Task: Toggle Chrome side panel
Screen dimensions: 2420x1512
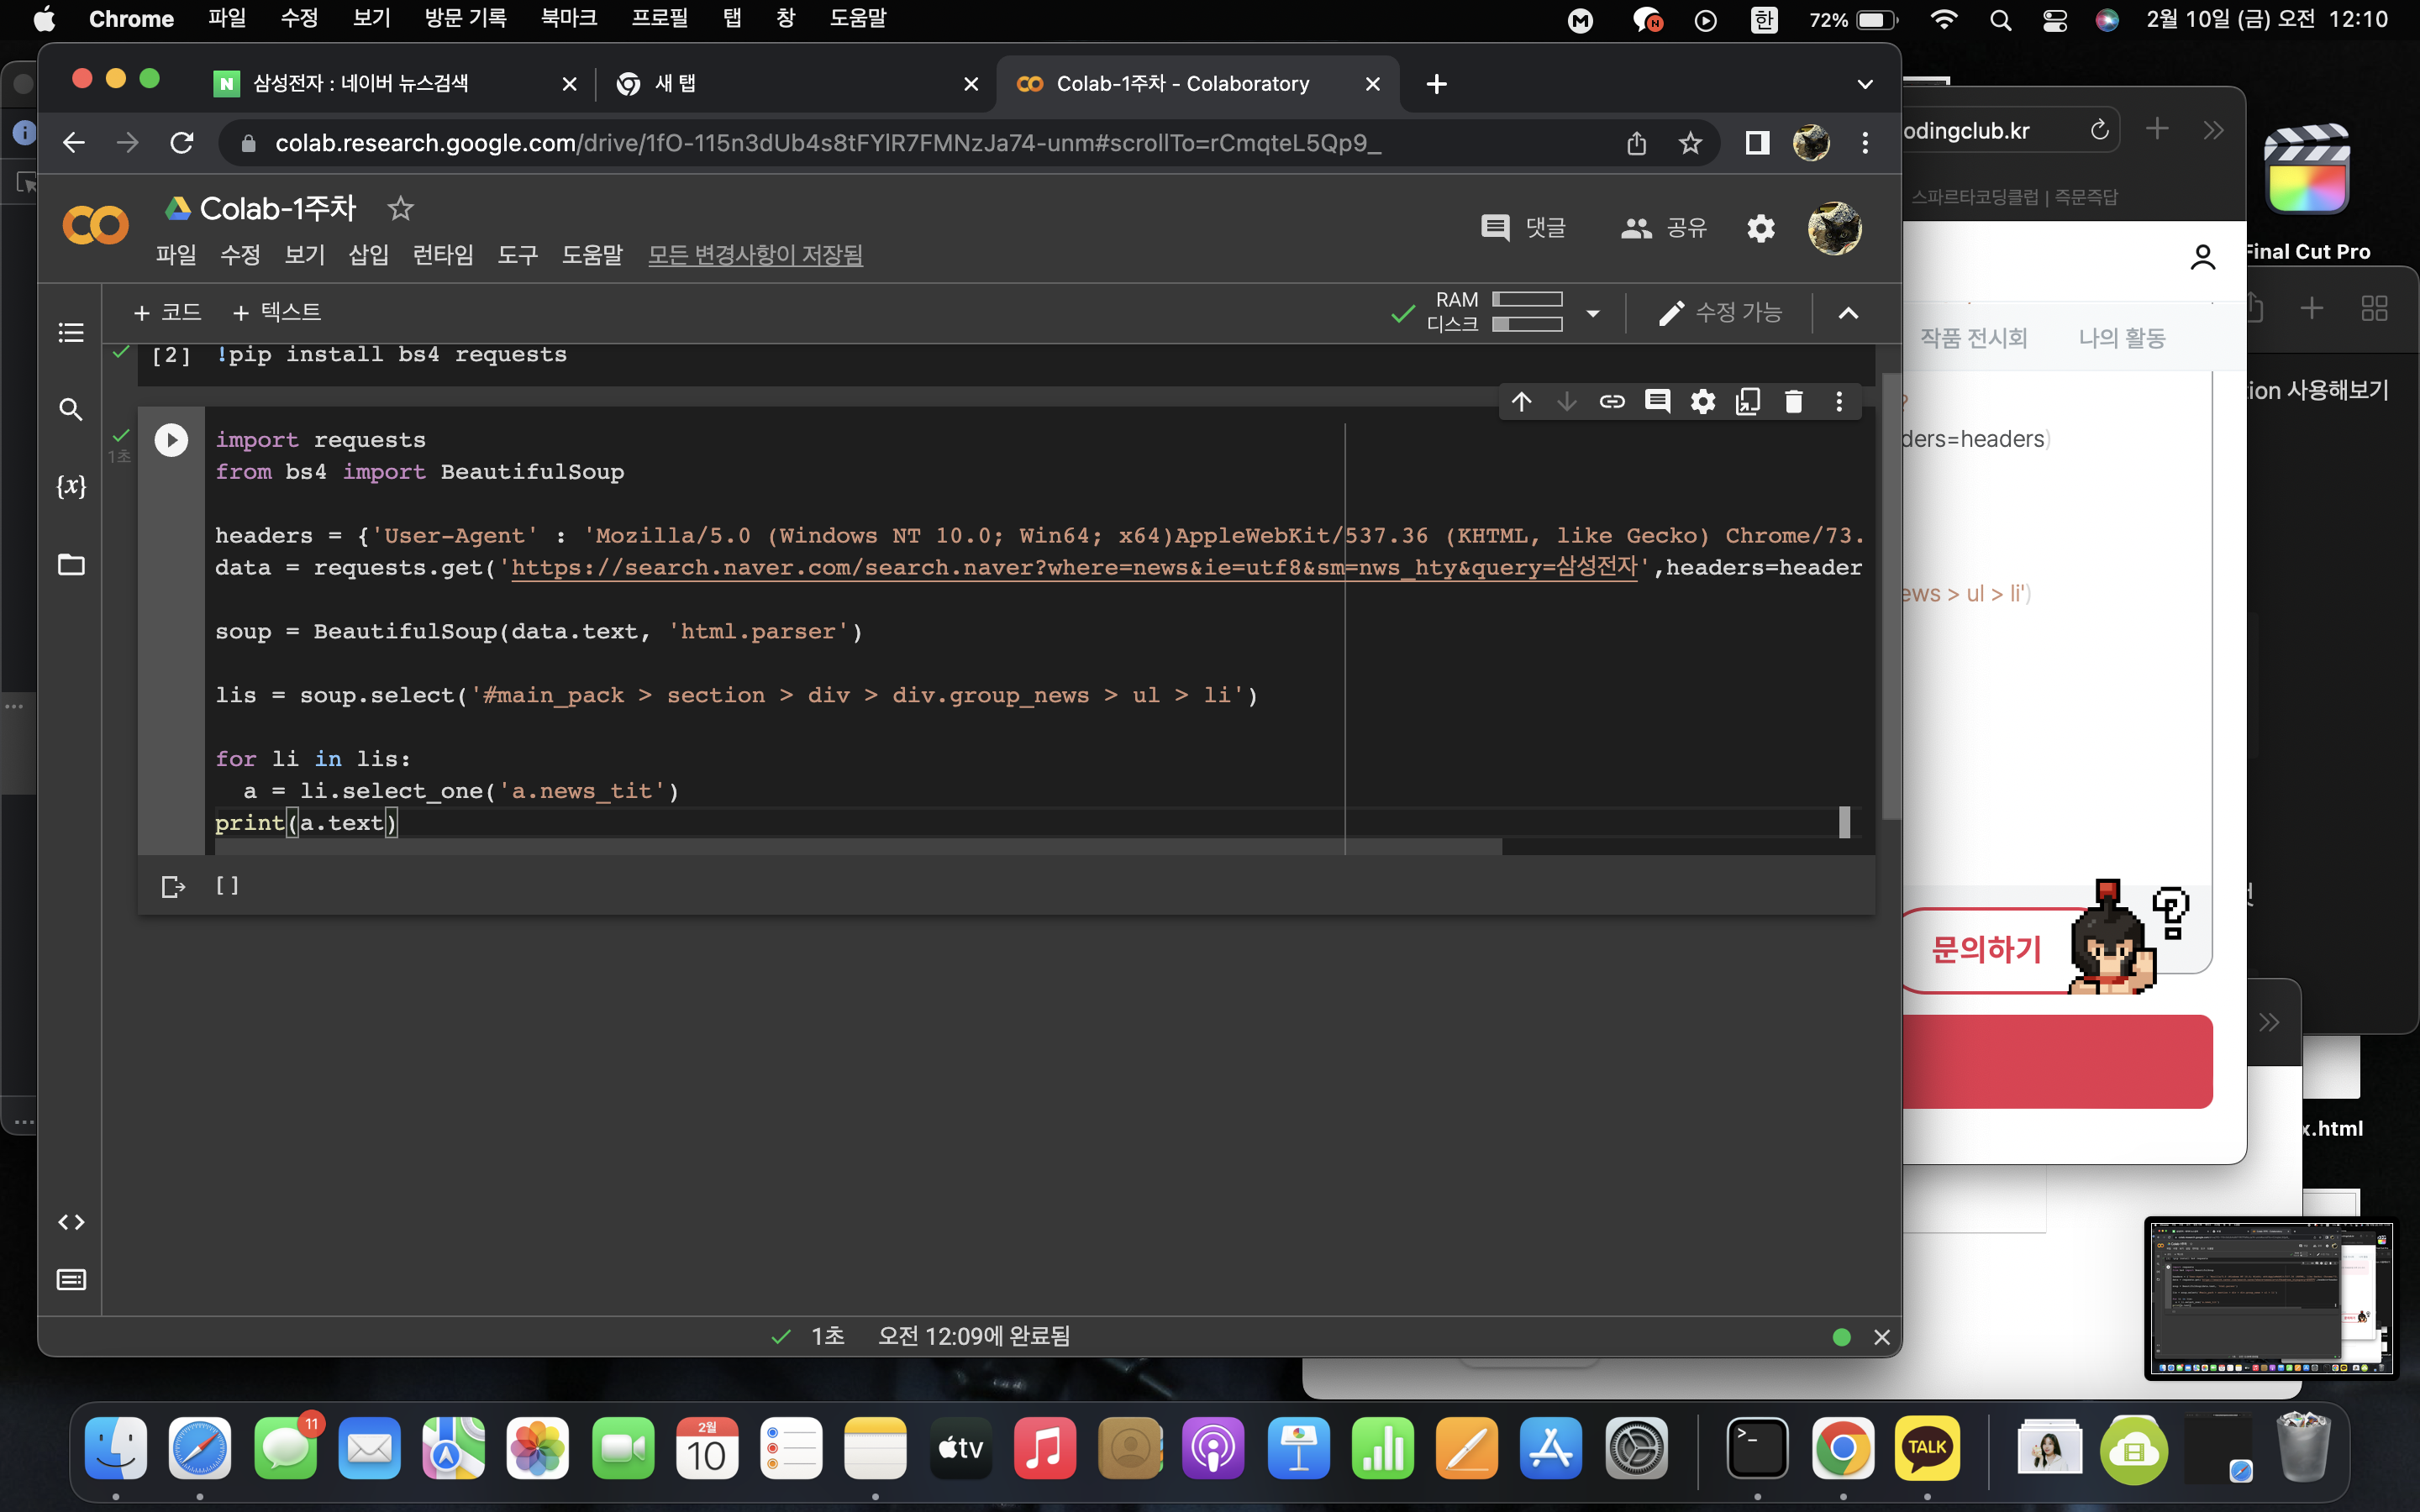Action: (x=1757, y=143)
